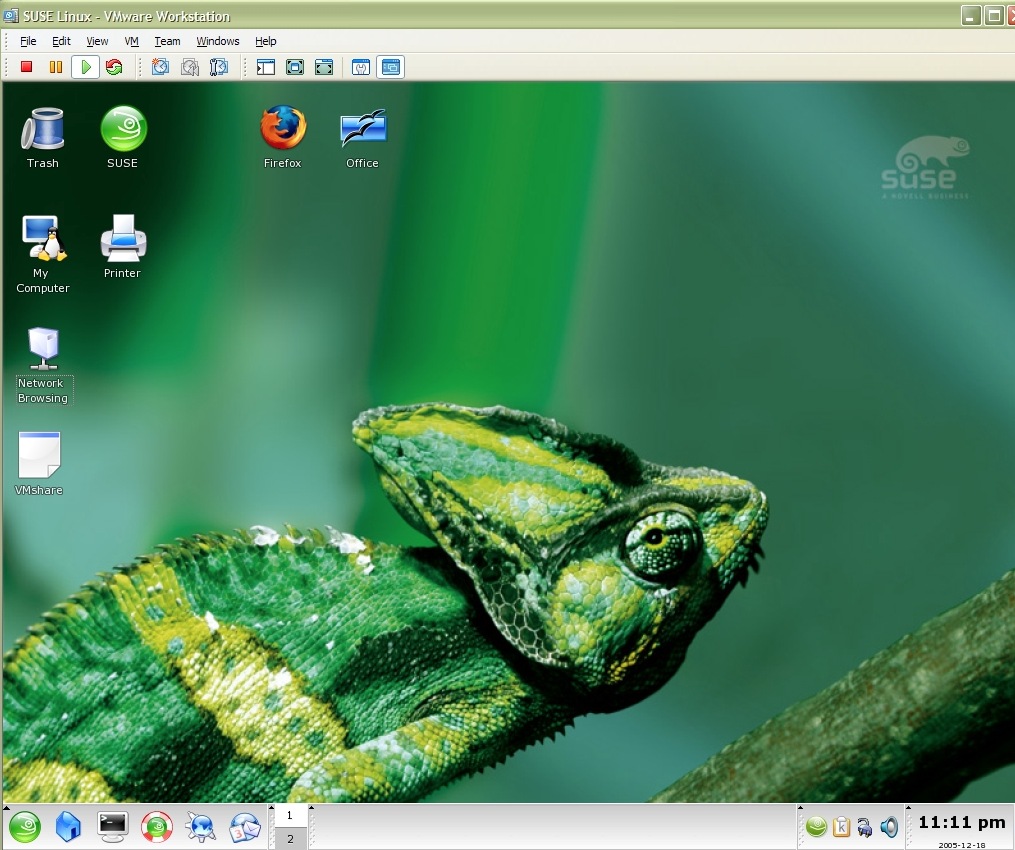Screen dimensions: 1015x850
Task: Open the Team menu
Action: [167, 41]
